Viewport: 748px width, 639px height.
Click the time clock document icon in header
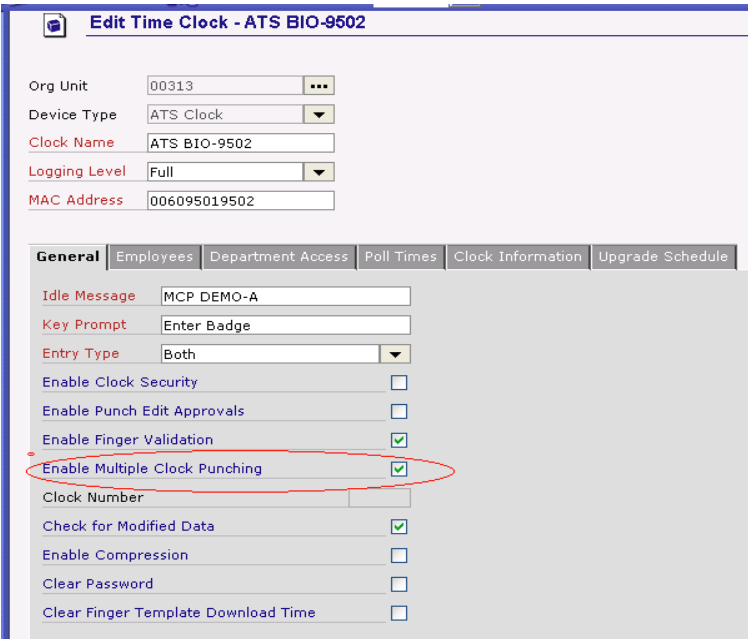pyautogui.click(x=55, y=25)
